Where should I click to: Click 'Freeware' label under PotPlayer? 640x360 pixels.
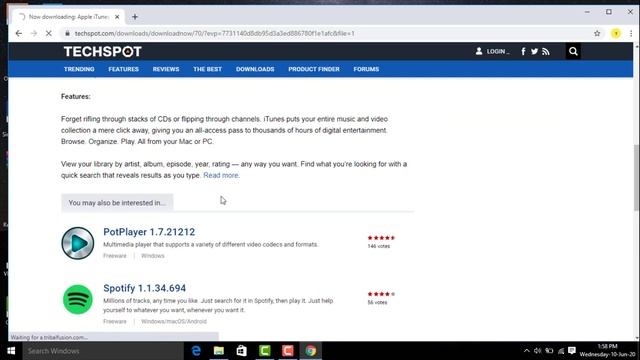(x=115, y=256)
